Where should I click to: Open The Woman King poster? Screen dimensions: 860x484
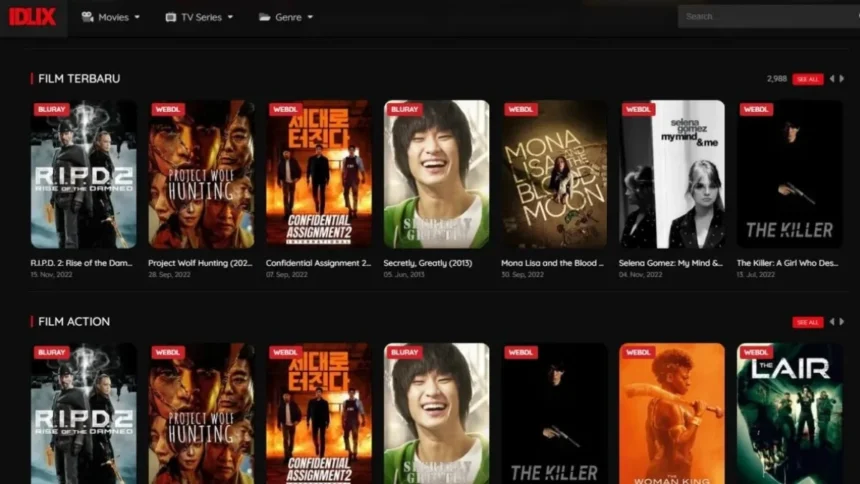[x=672, y=413]
